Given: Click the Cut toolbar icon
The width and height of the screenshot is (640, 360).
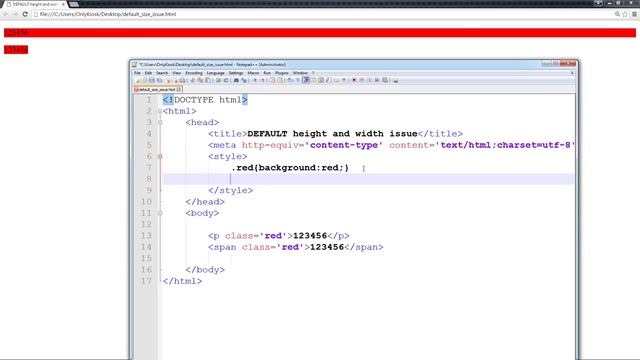Looking at the screenshot, I should (x=192, y=80).
